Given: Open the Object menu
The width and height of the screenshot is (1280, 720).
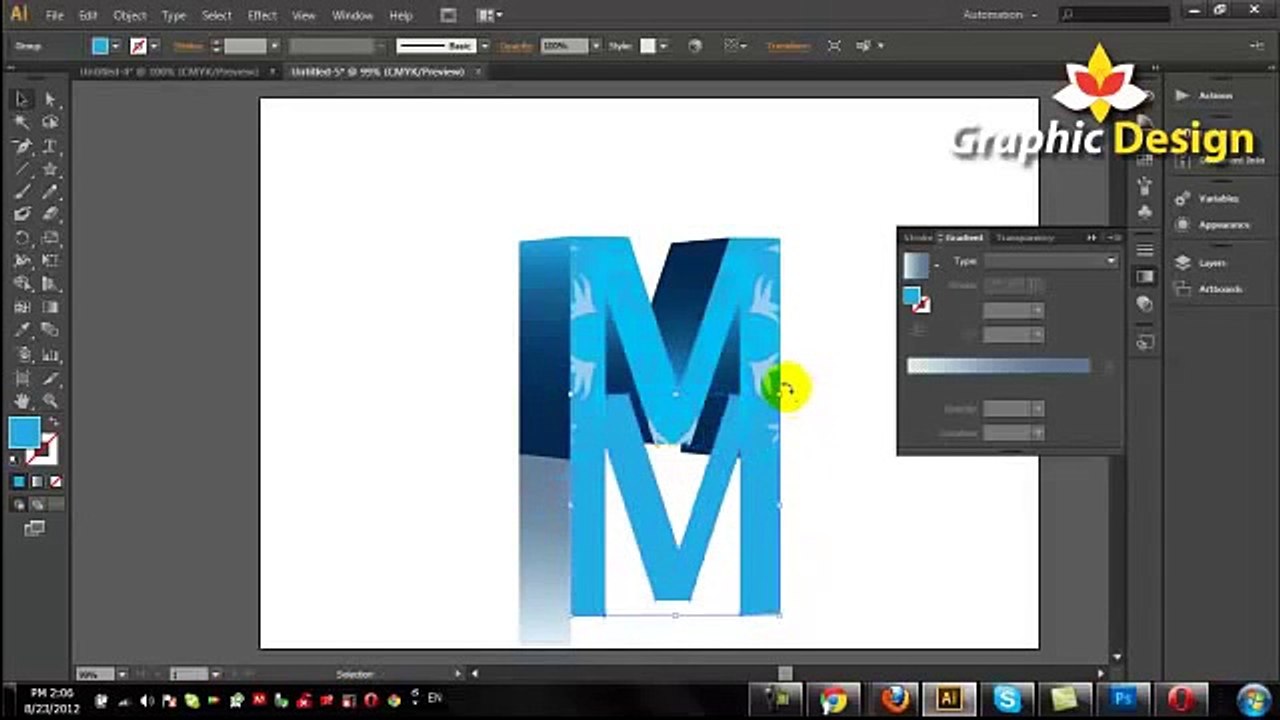Looking at the screenshot, I should (x=130, y=16).
